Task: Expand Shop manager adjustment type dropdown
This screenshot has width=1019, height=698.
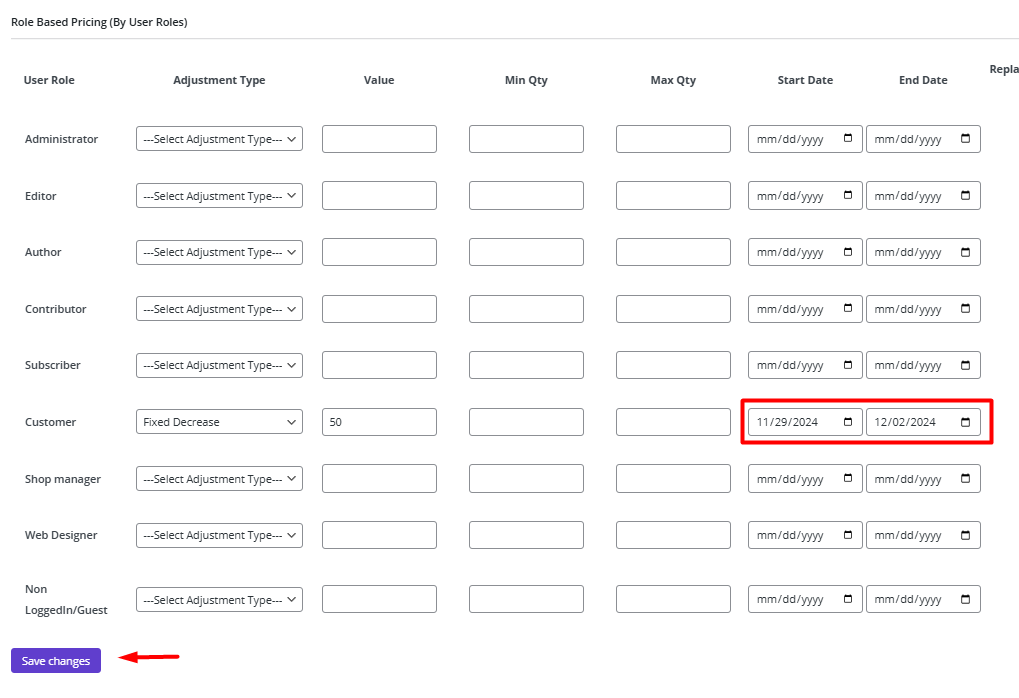Action: click(219, 479)
